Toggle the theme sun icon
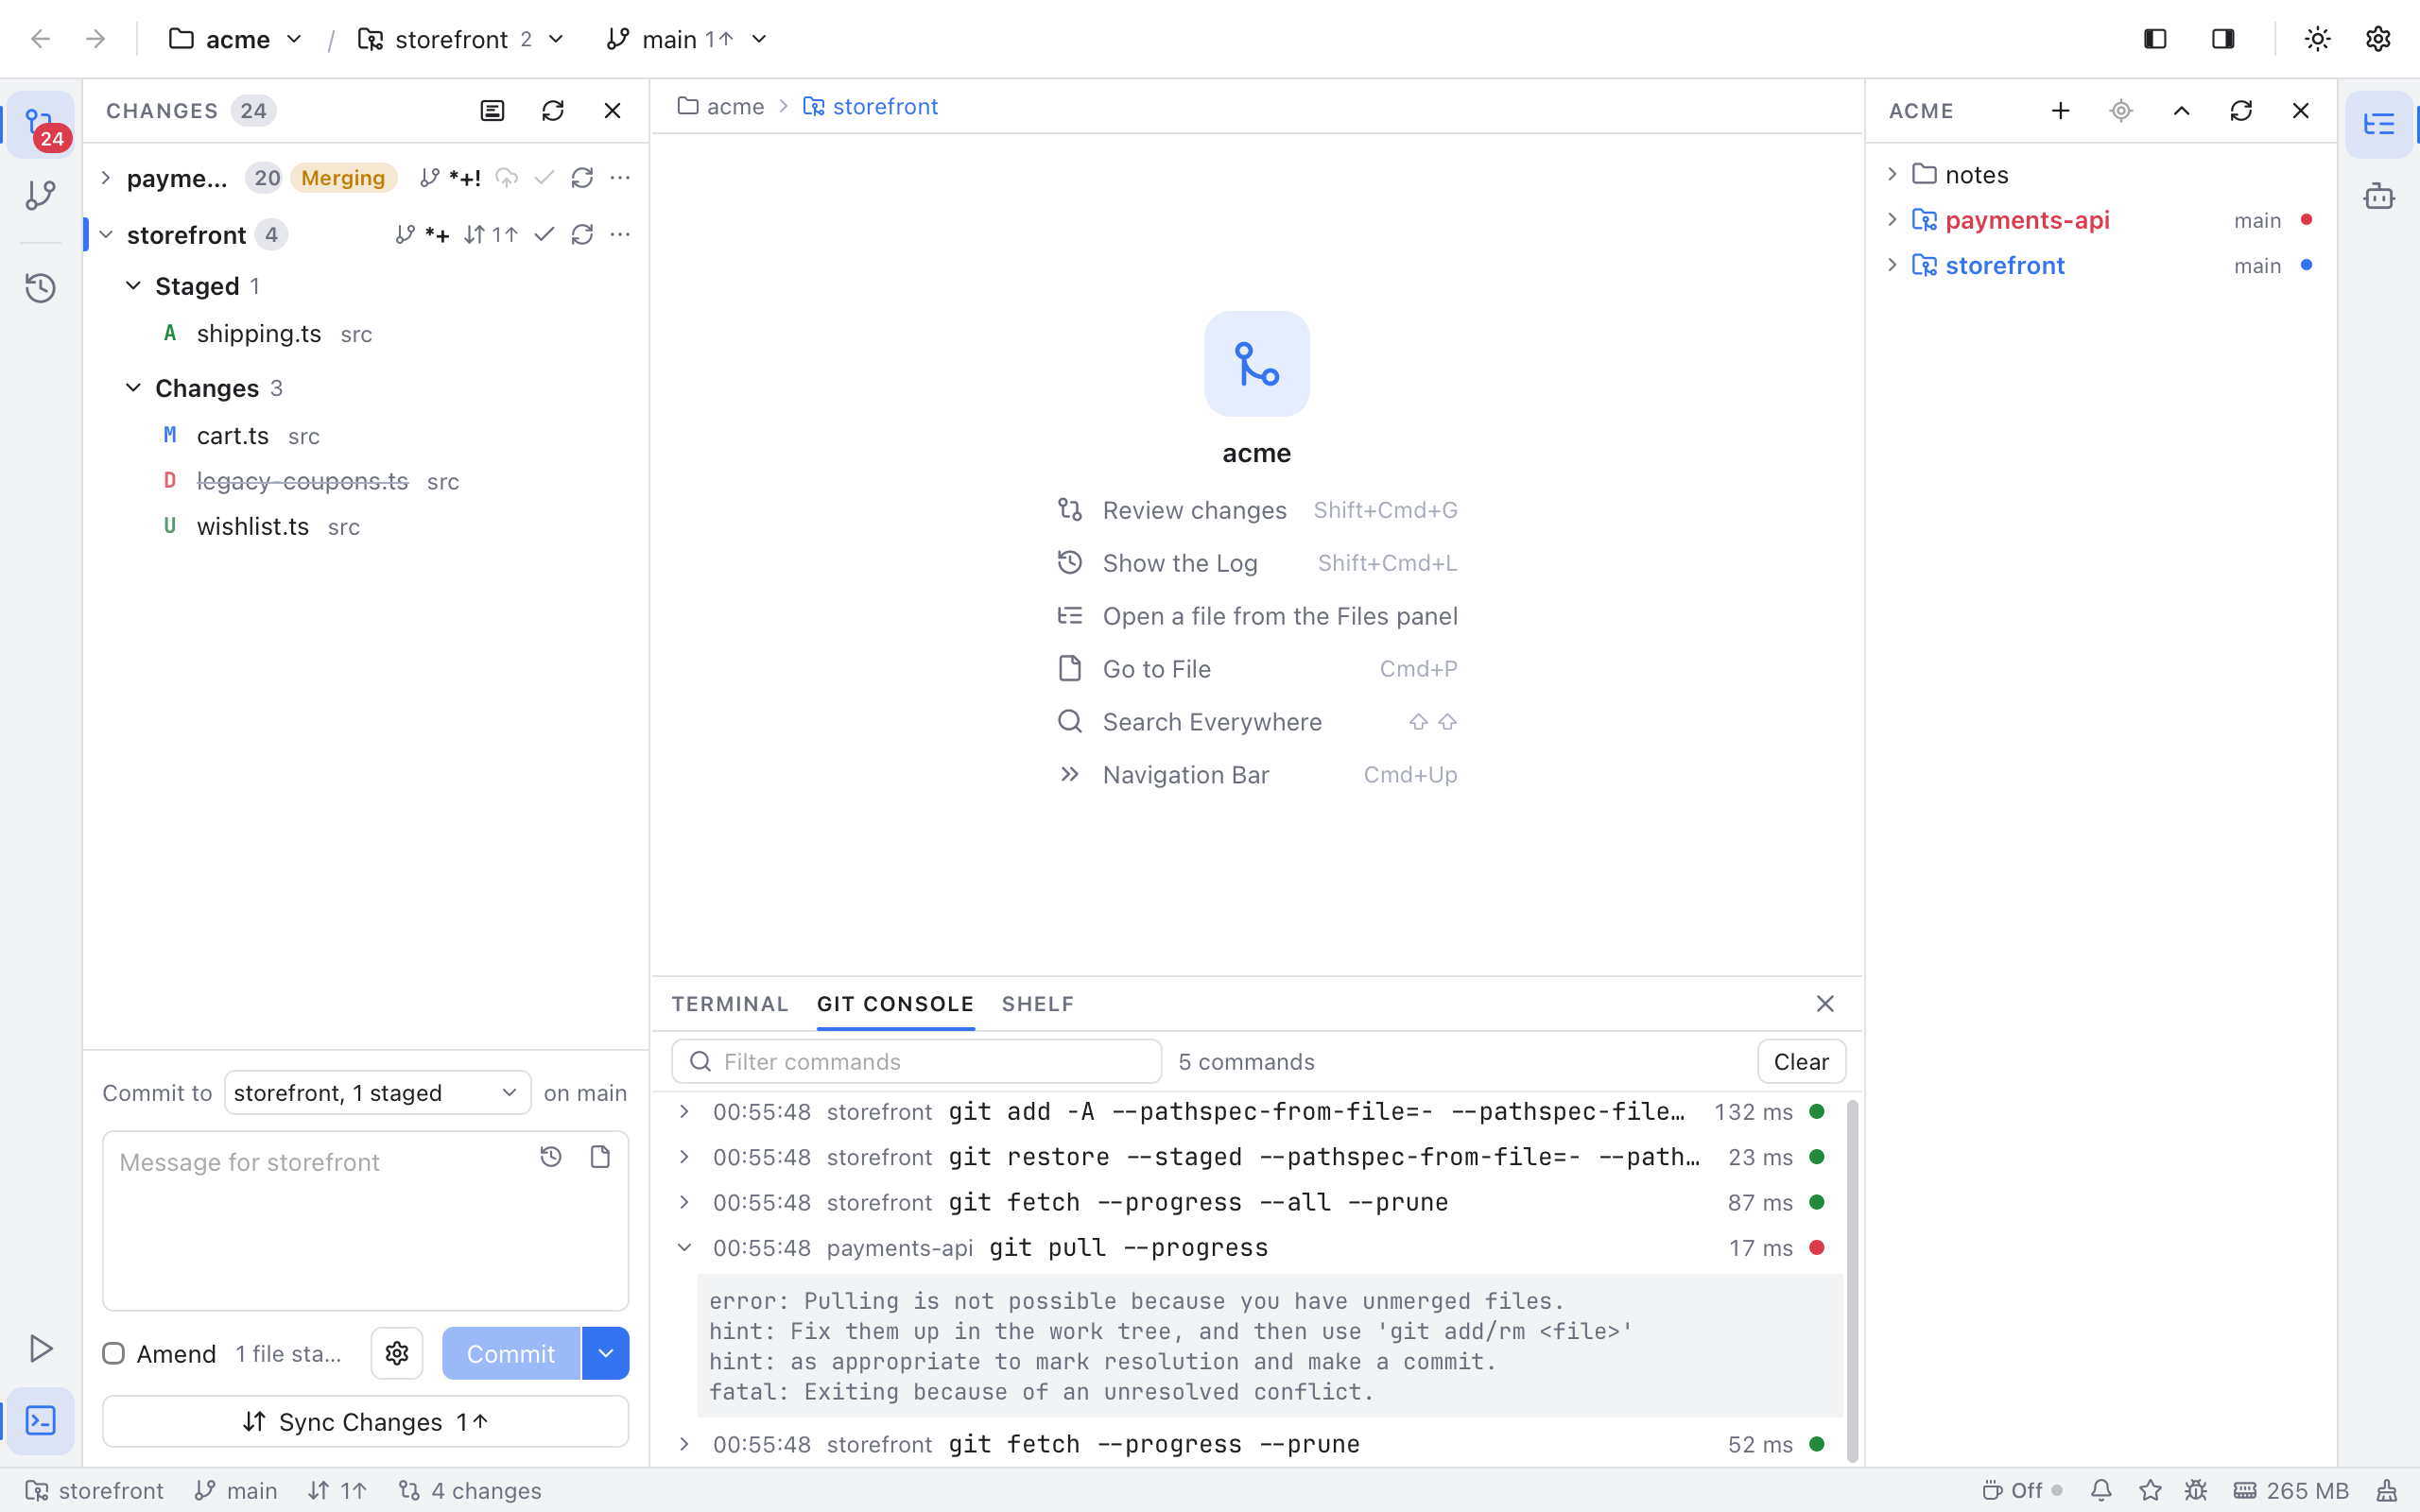 pyautogui.click(x=2318, y=39)
